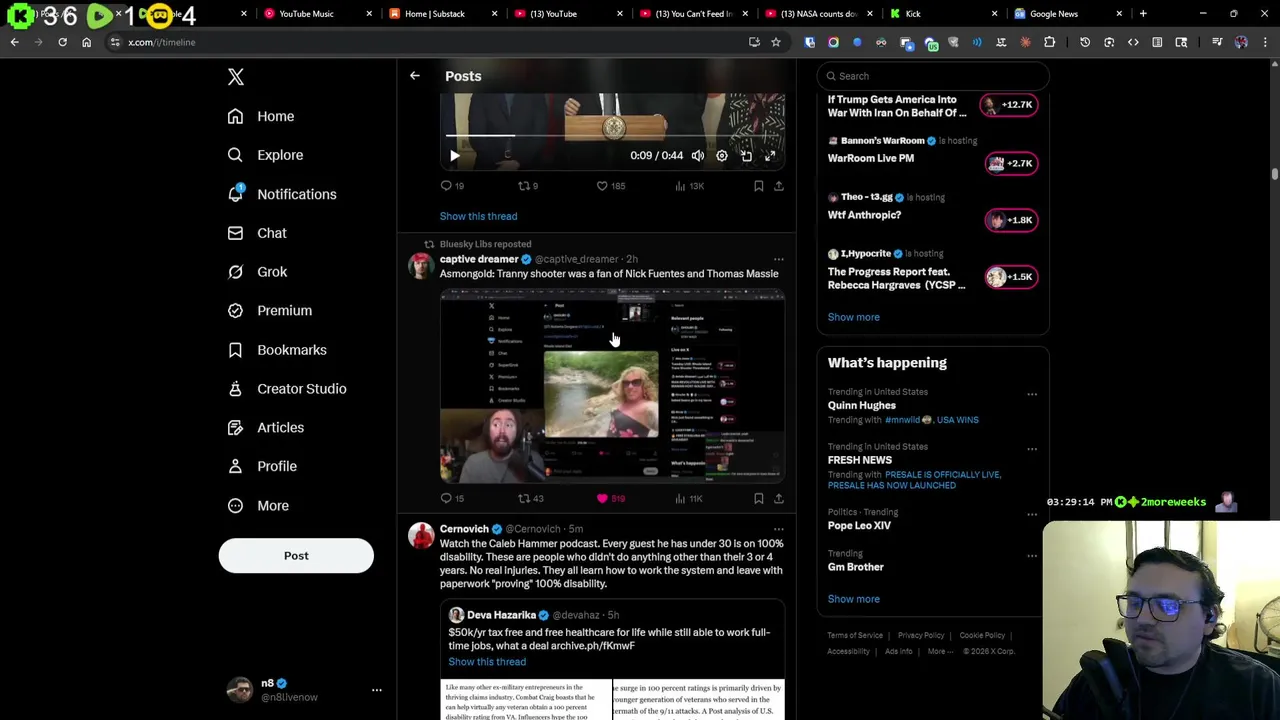Viewport: 1280px width, 720px height.
Task: Click the Post button
Action: pos(296,556)
